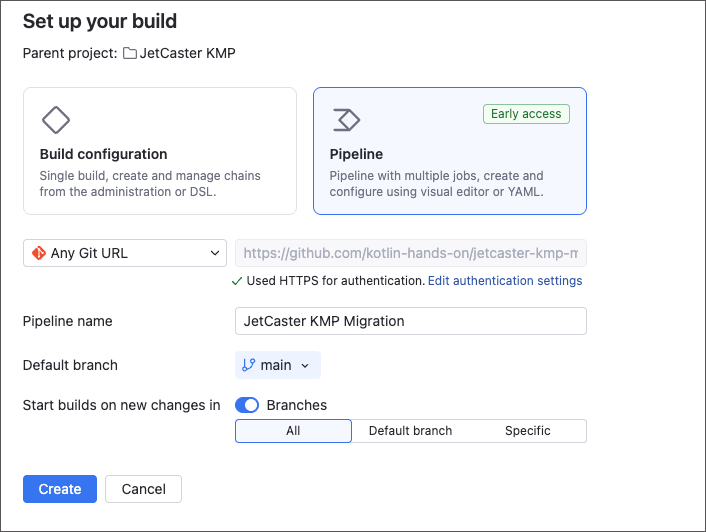Select the Specific branches option
706x532 pixels.
coord(528,431)
